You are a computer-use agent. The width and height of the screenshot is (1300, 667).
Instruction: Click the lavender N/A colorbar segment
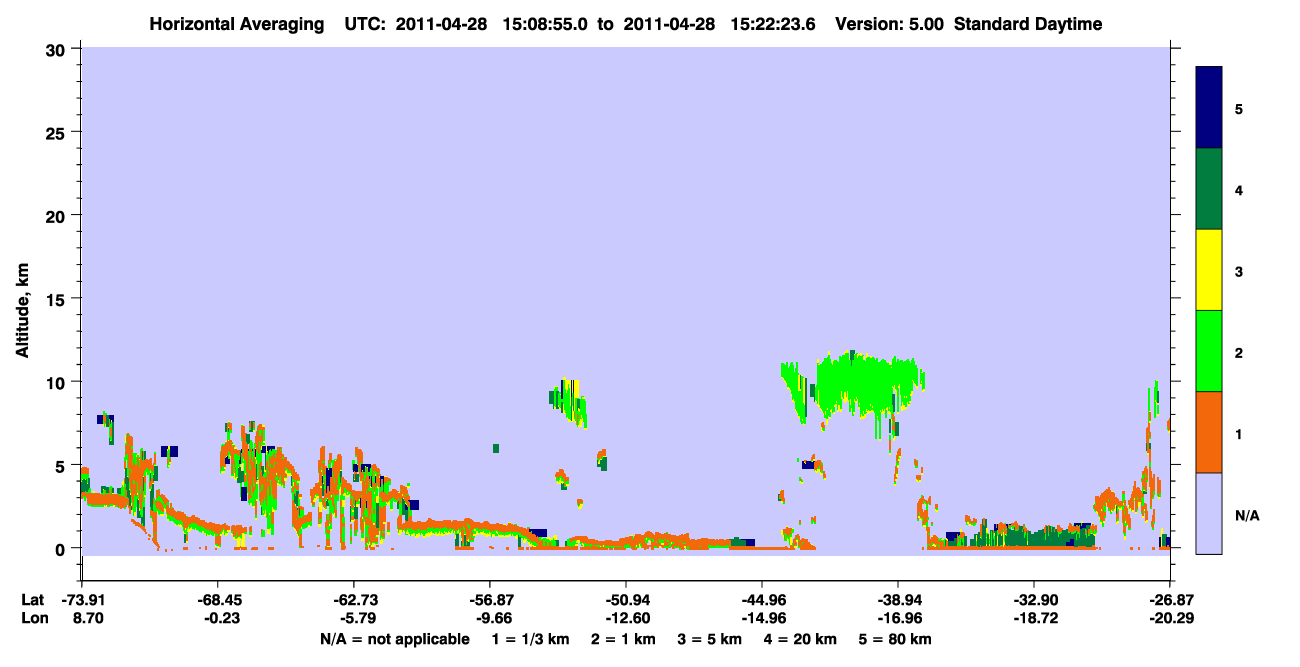point(1209,513)
